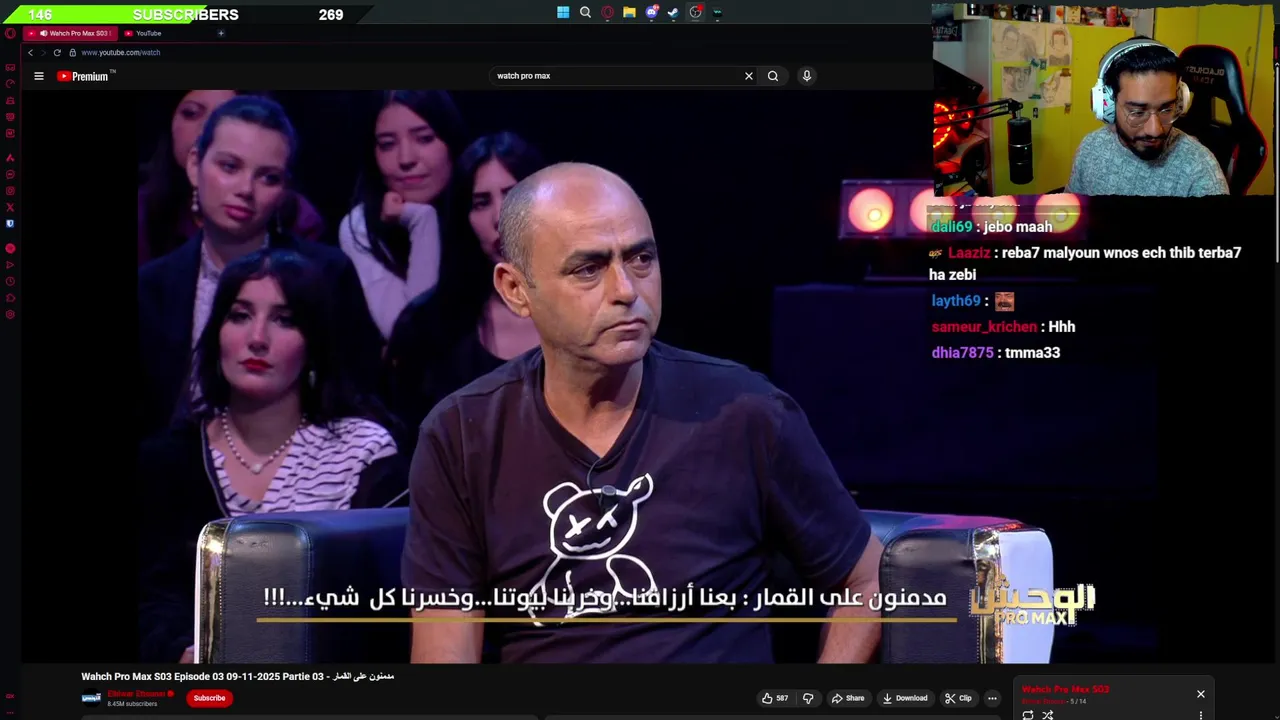Clear the YouTube search text
This screenshot has height=720, width=1280.
[x=748, y=76]
